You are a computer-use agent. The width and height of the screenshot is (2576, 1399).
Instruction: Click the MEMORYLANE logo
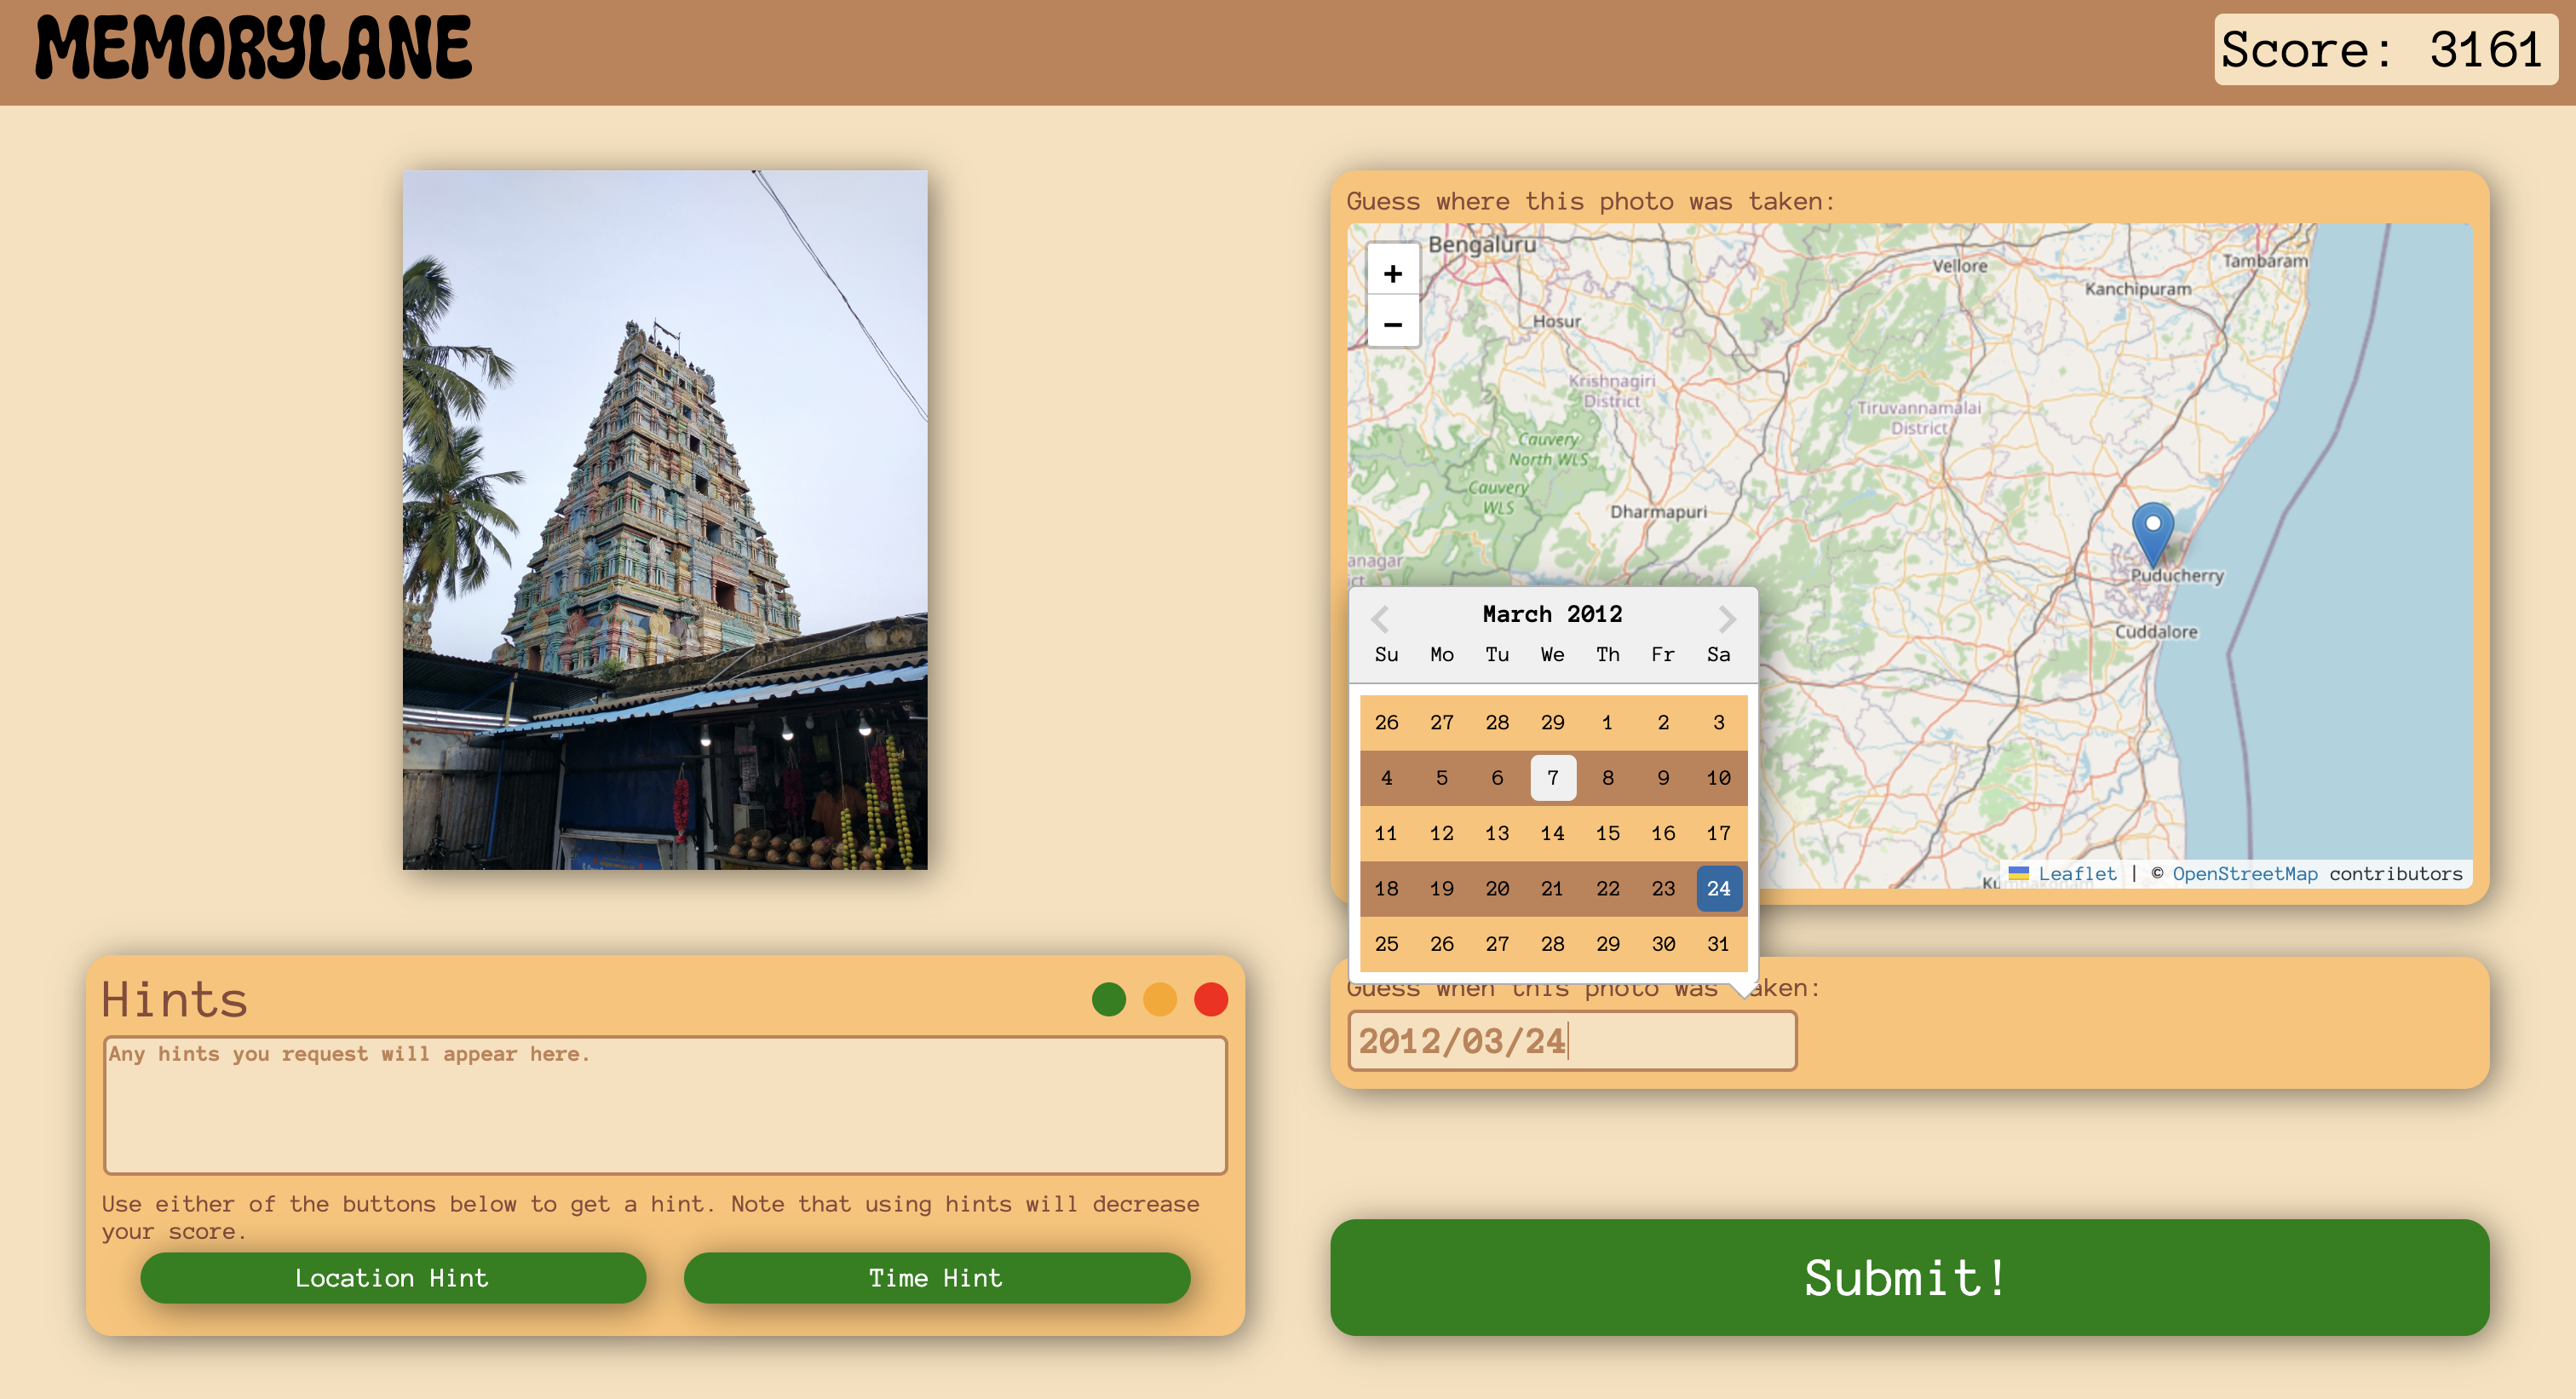click(x=253, y=48)
